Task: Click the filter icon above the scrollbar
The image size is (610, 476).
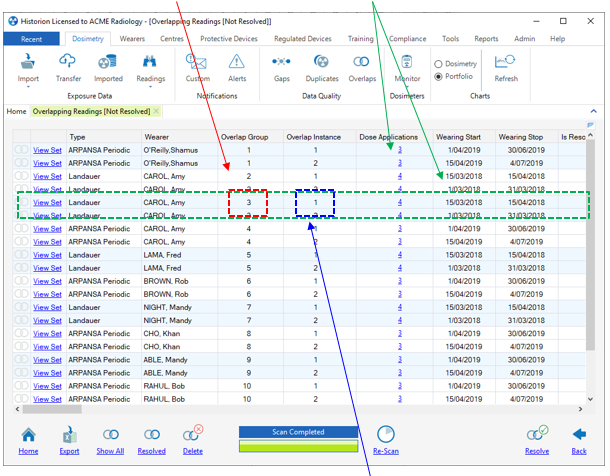Action: click(590, 125)
